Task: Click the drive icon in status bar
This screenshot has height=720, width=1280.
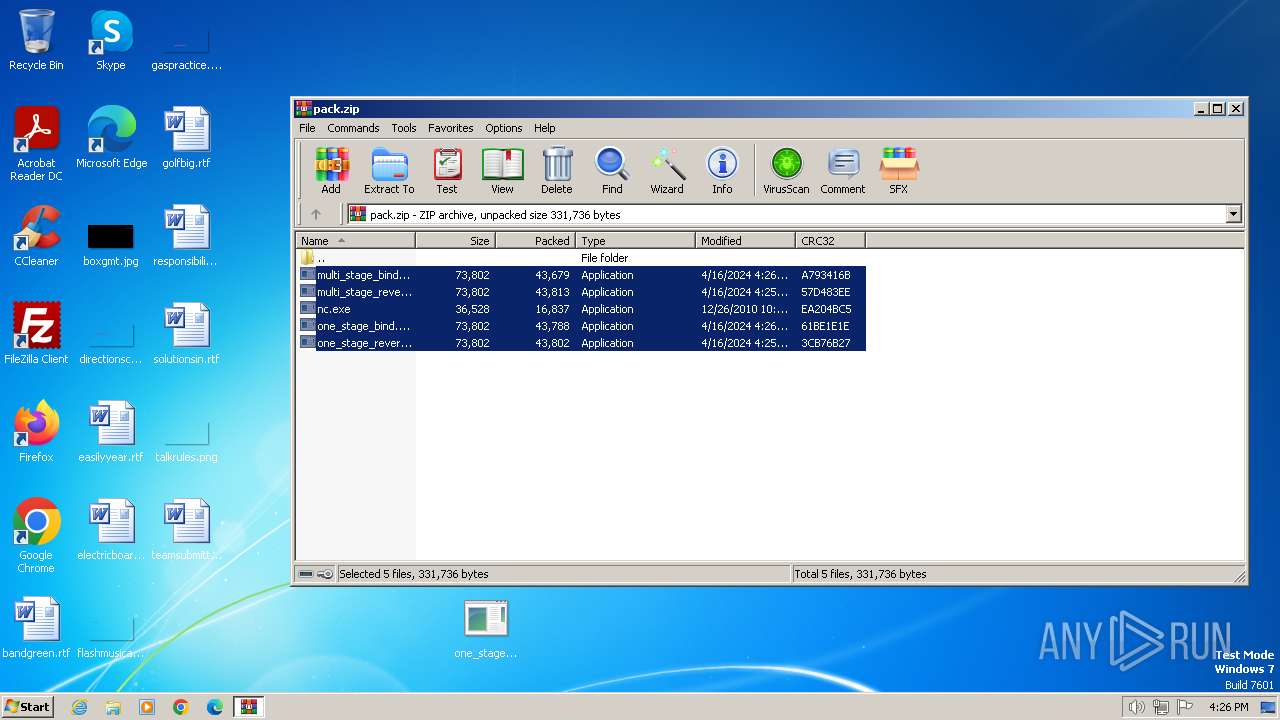Action: point(306,574)
